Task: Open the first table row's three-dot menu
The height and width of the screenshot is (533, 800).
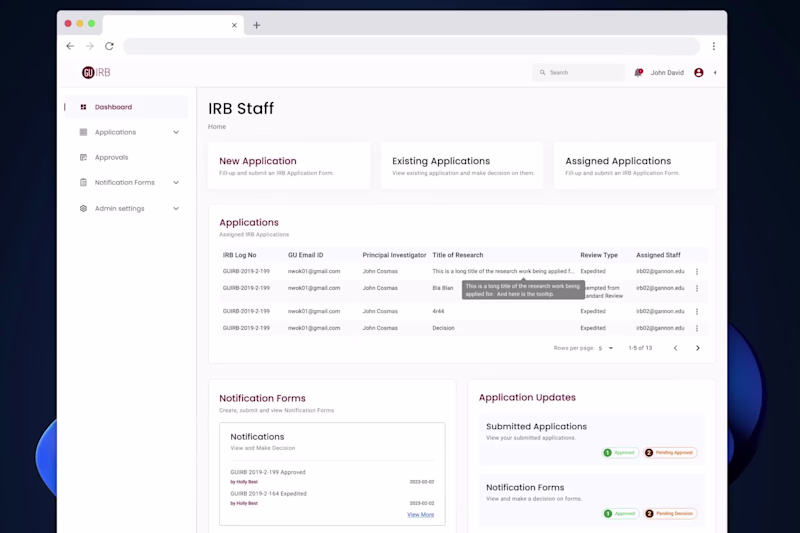Action: (x=697, y=271)
